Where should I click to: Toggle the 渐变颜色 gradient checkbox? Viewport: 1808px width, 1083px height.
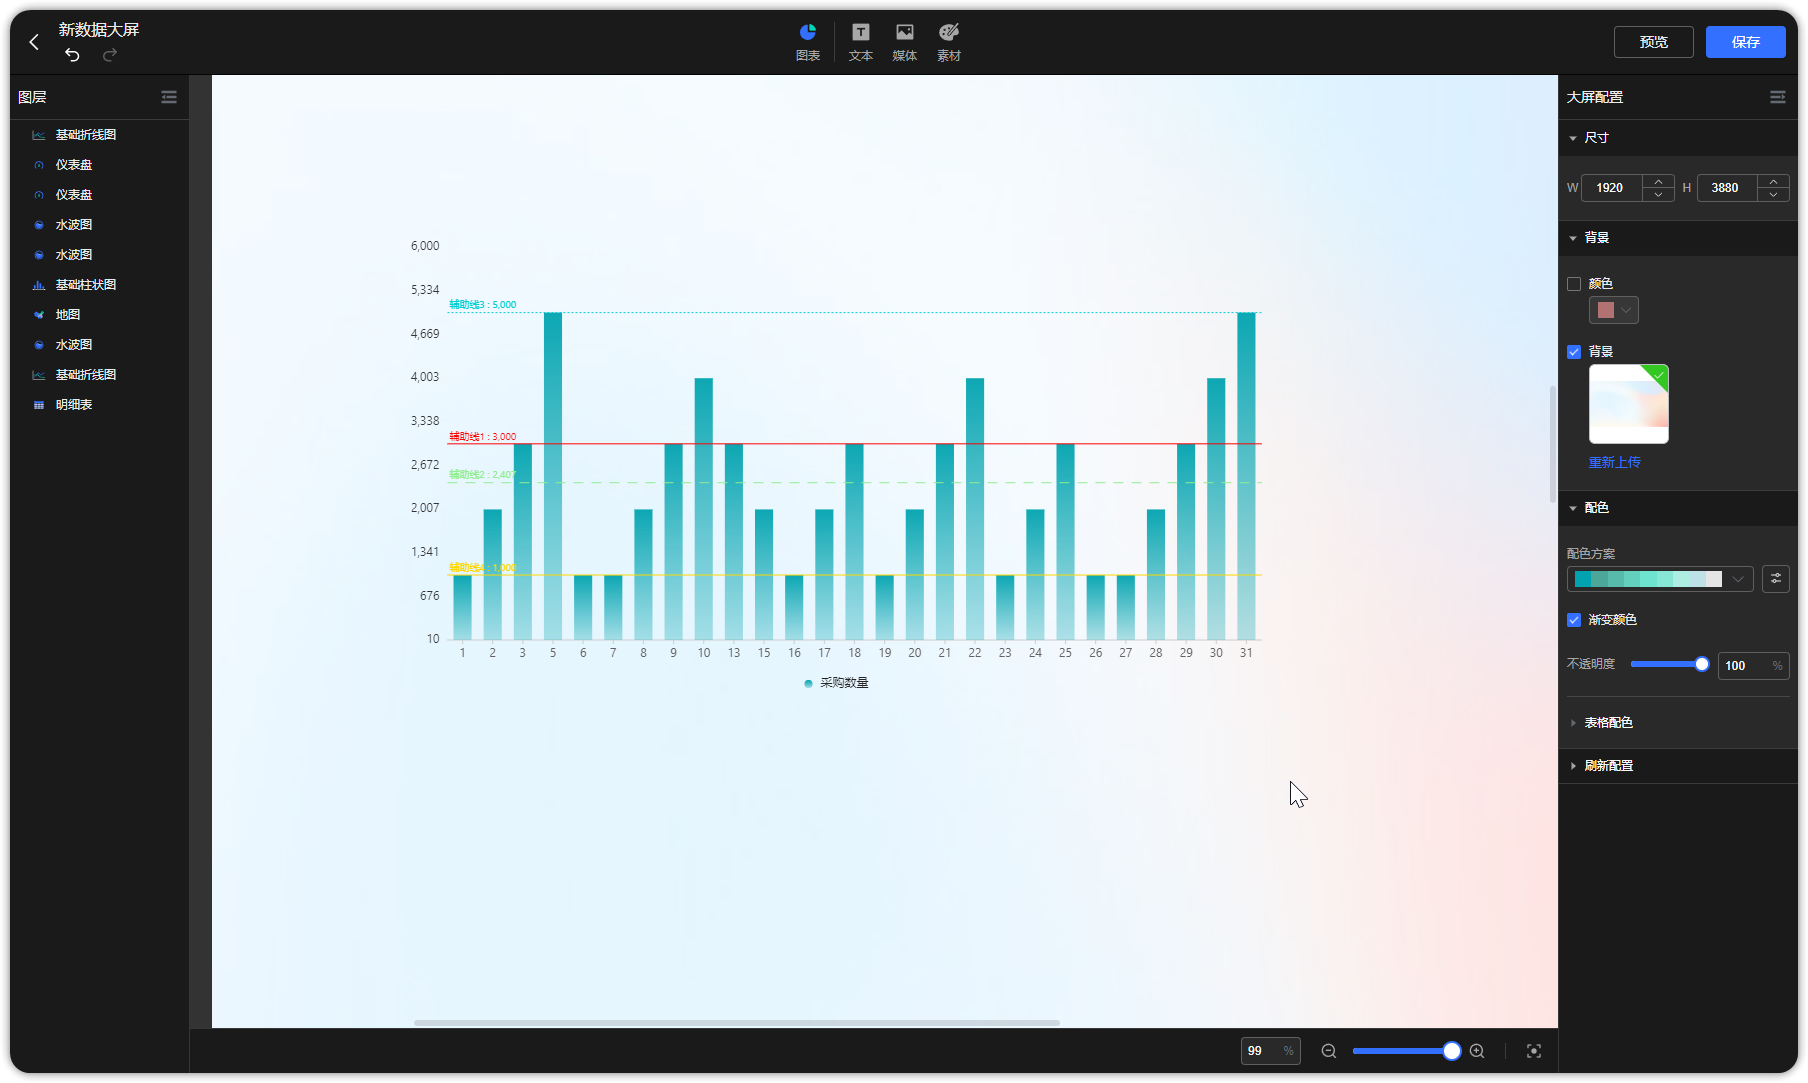pos(1574,620)
